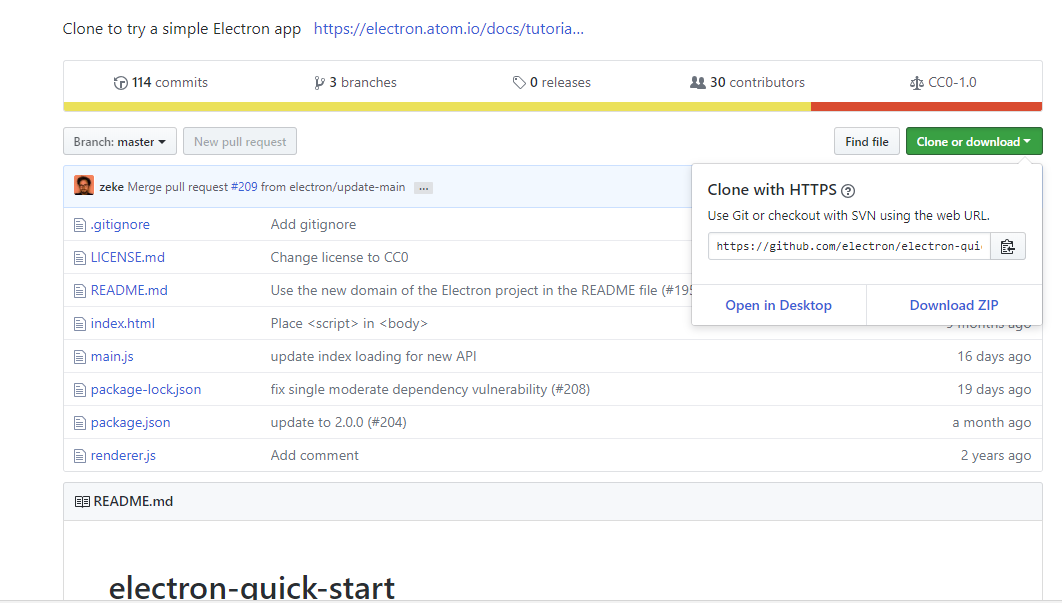The image size is (1062, 603).
Task: Open the package.json file
Action: pos(131,423)
